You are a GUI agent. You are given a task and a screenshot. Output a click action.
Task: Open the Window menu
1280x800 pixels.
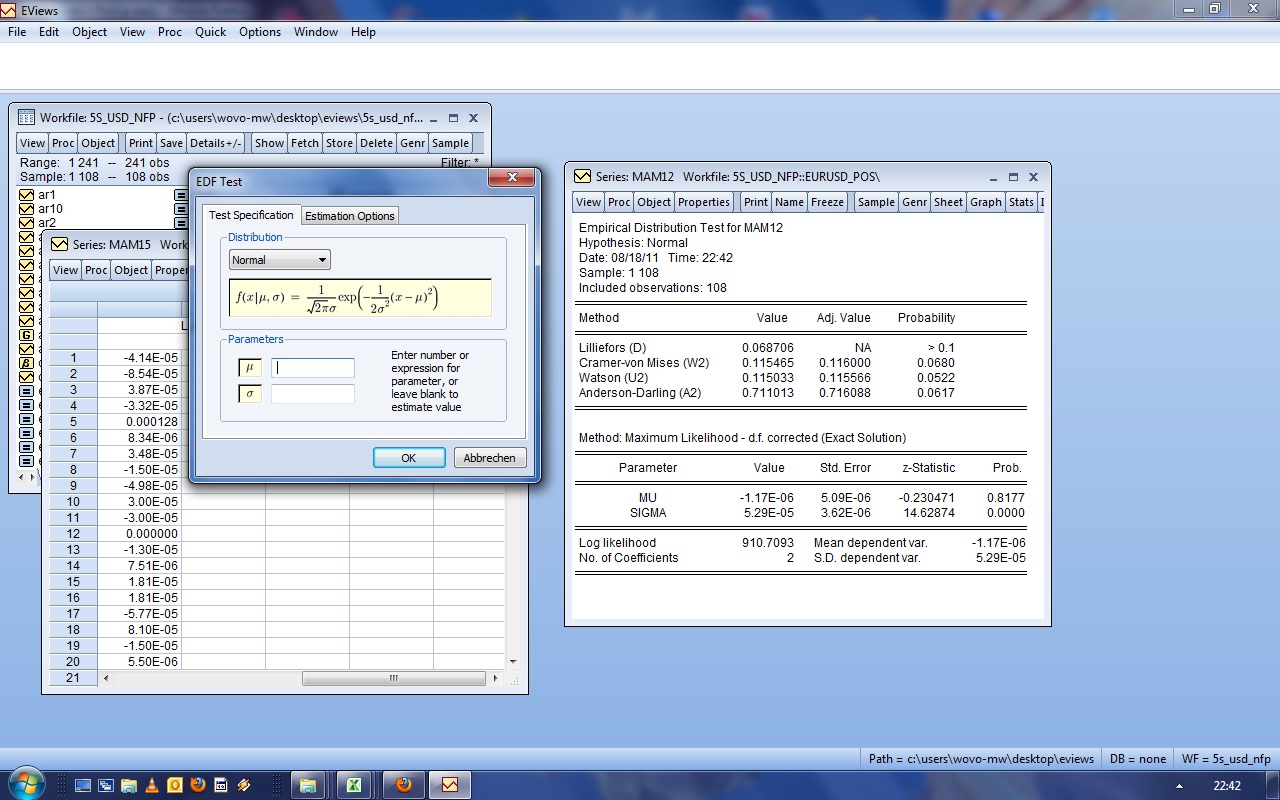pos(316,32)
